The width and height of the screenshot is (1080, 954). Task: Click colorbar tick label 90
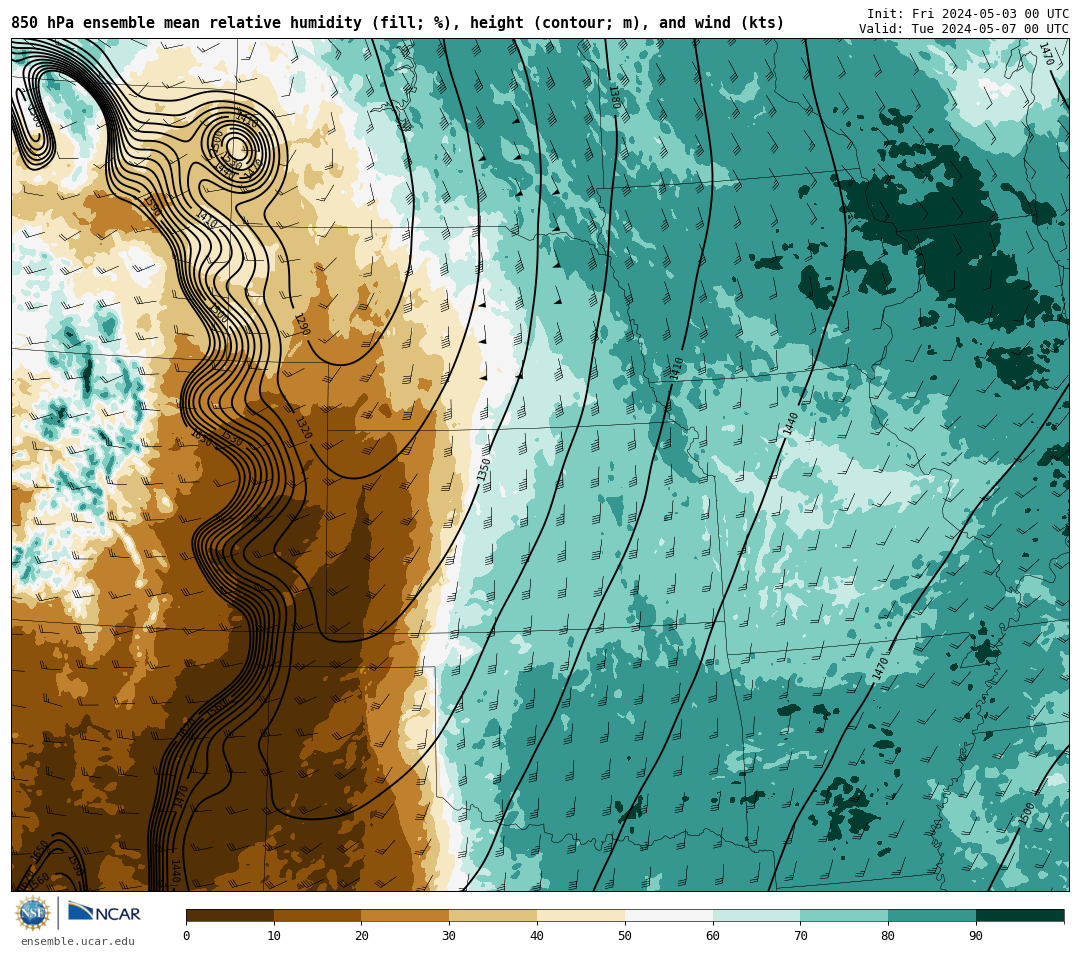976,936
